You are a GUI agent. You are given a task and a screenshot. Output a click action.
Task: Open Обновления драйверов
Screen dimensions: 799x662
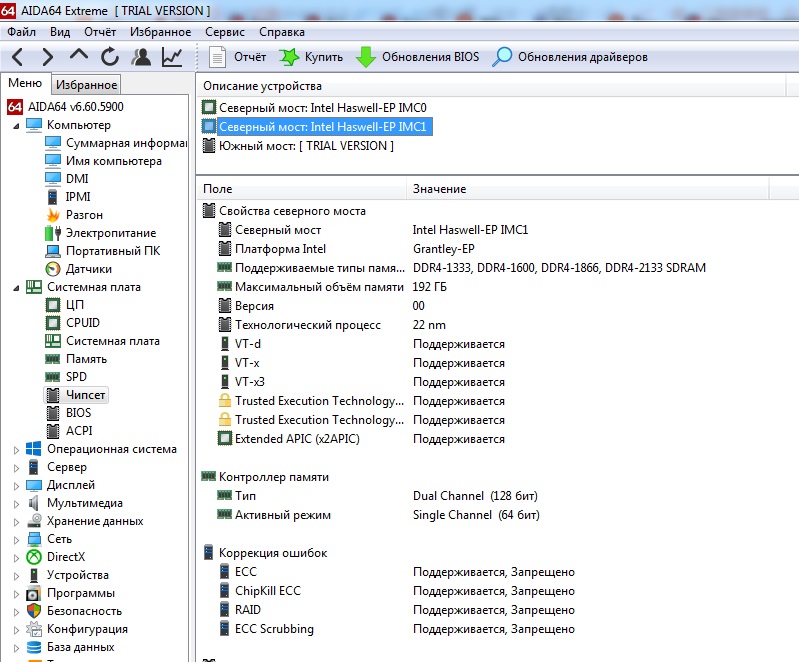570,57
